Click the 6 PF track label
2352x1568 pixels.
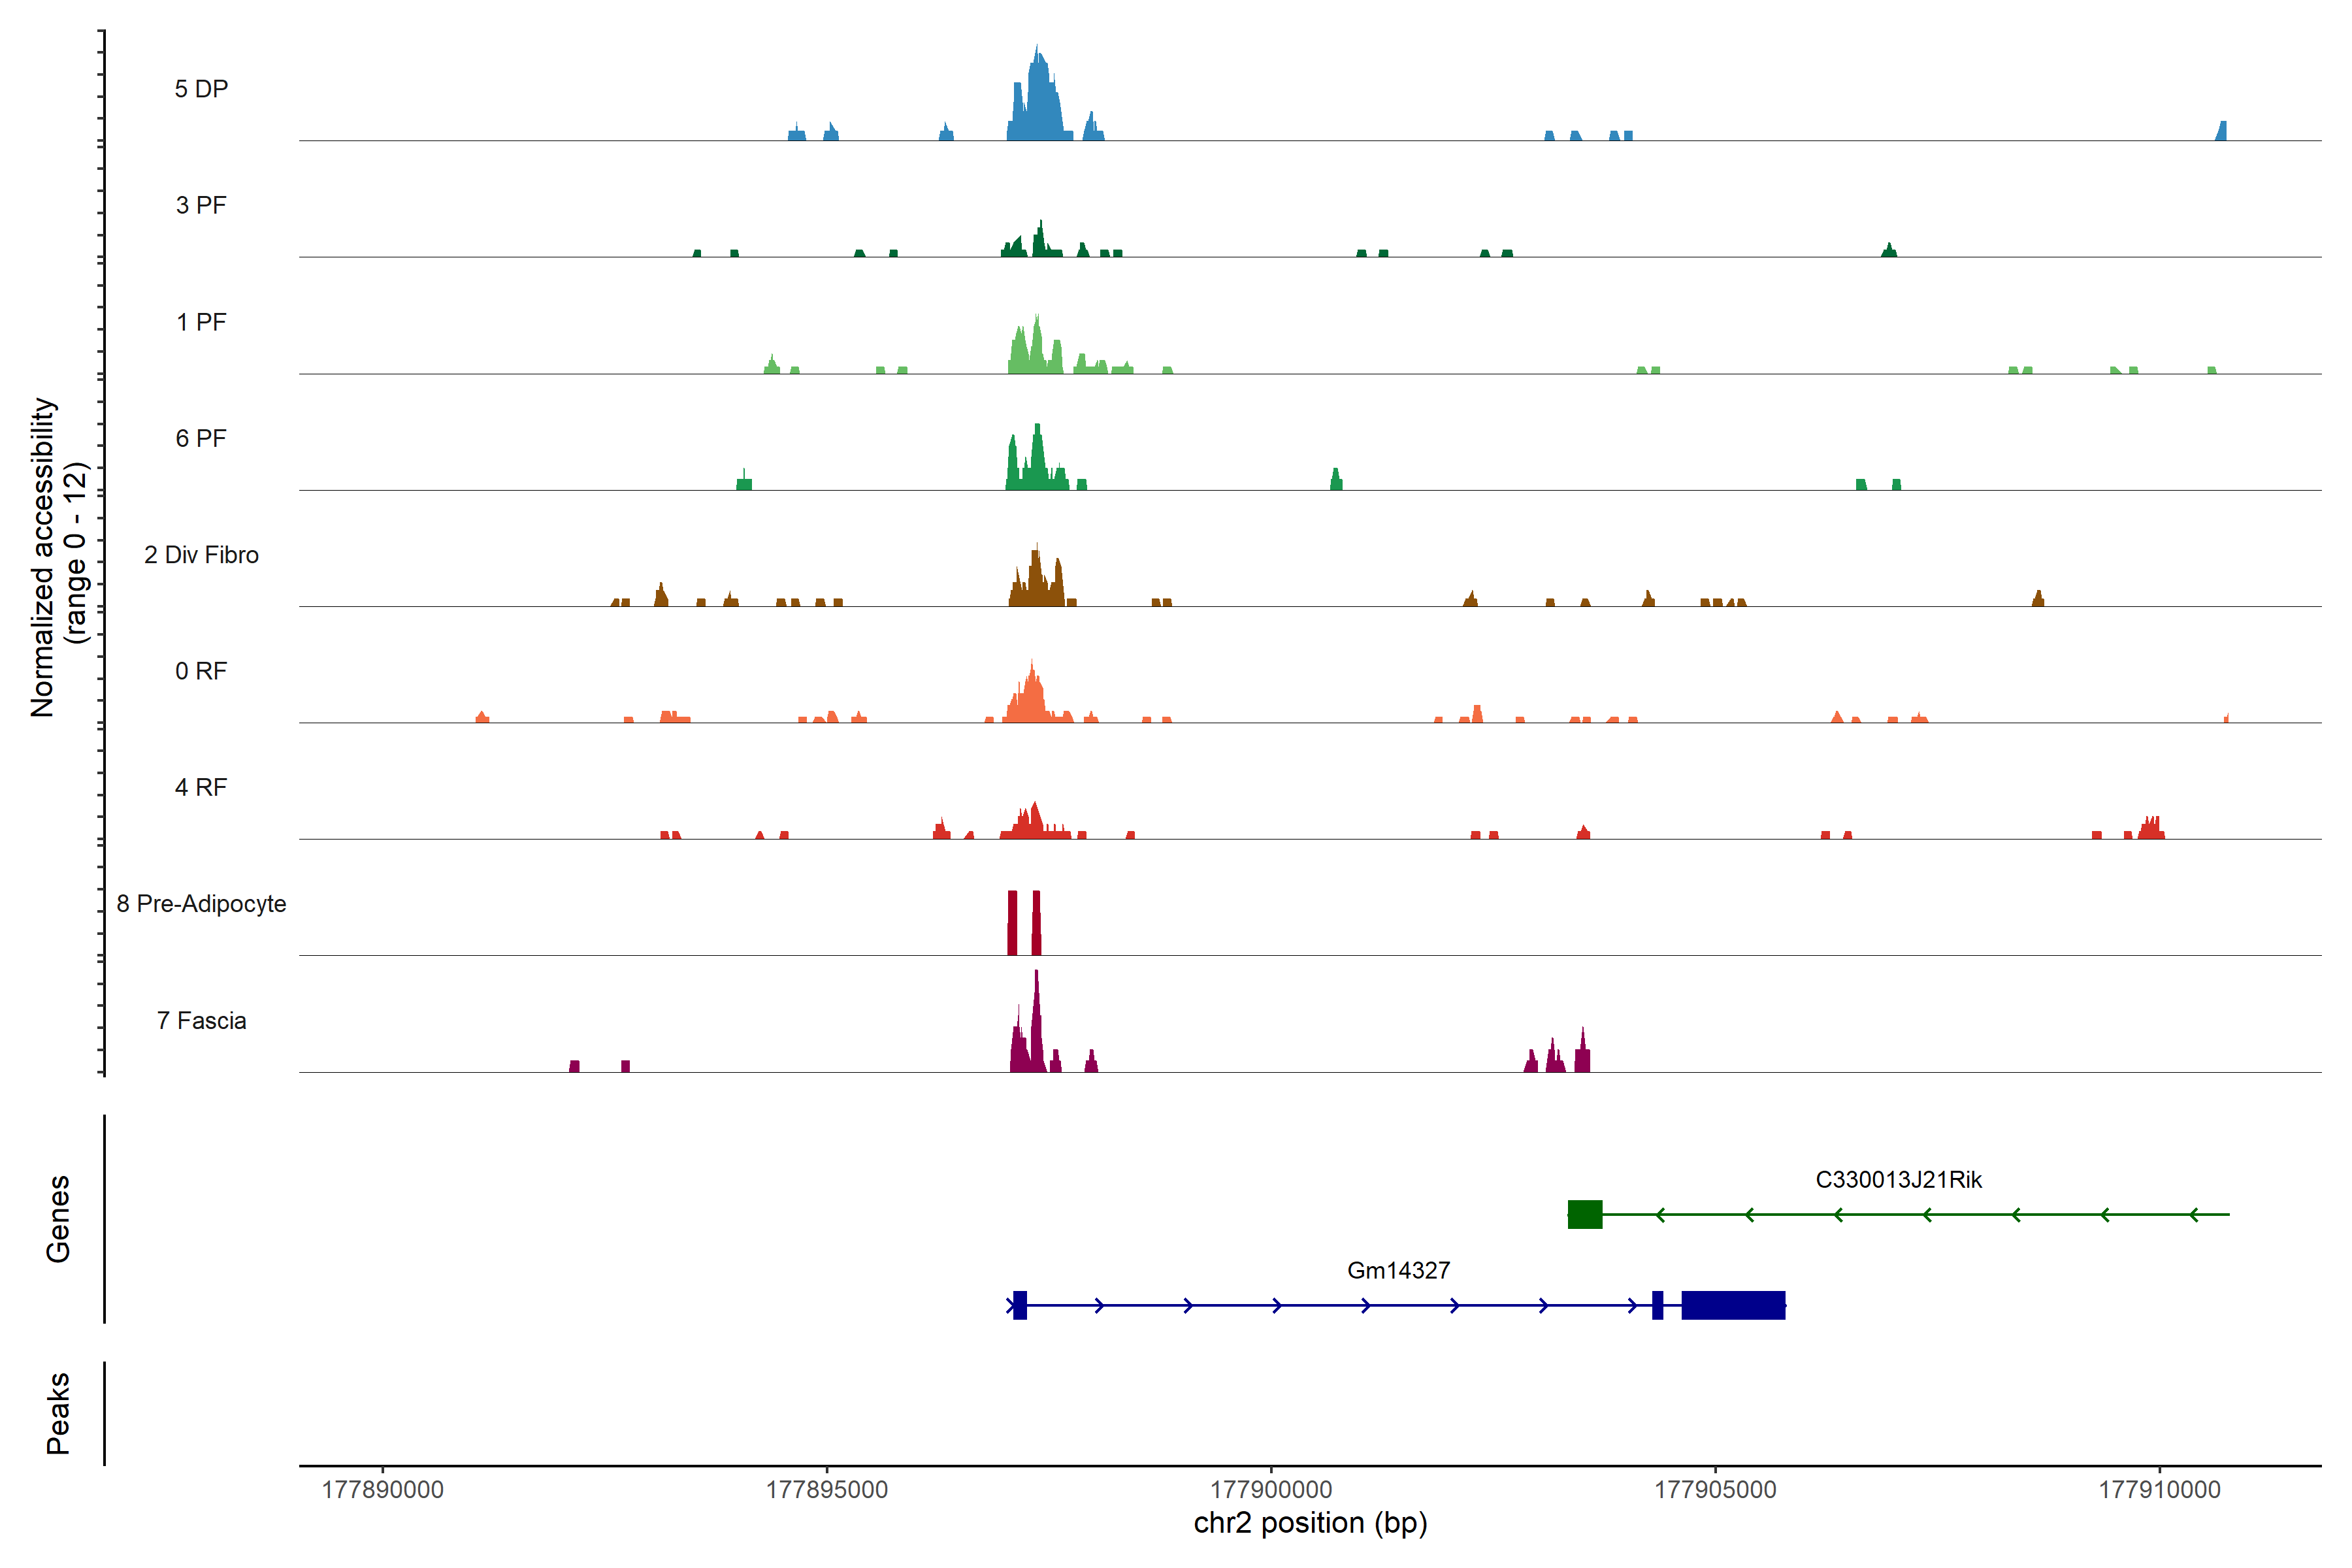pos(201,438)
